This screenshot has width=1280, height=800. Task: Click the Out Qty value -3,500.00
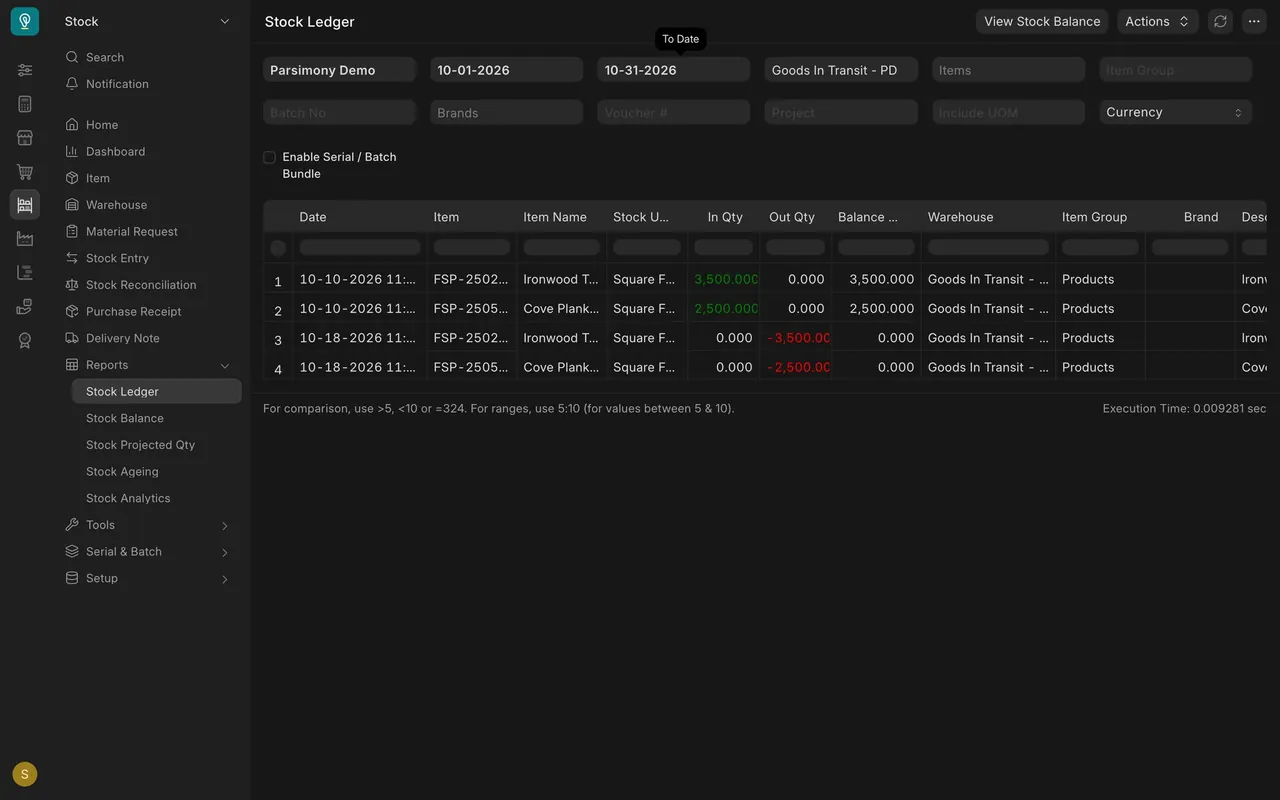click(x=798, y=338)
